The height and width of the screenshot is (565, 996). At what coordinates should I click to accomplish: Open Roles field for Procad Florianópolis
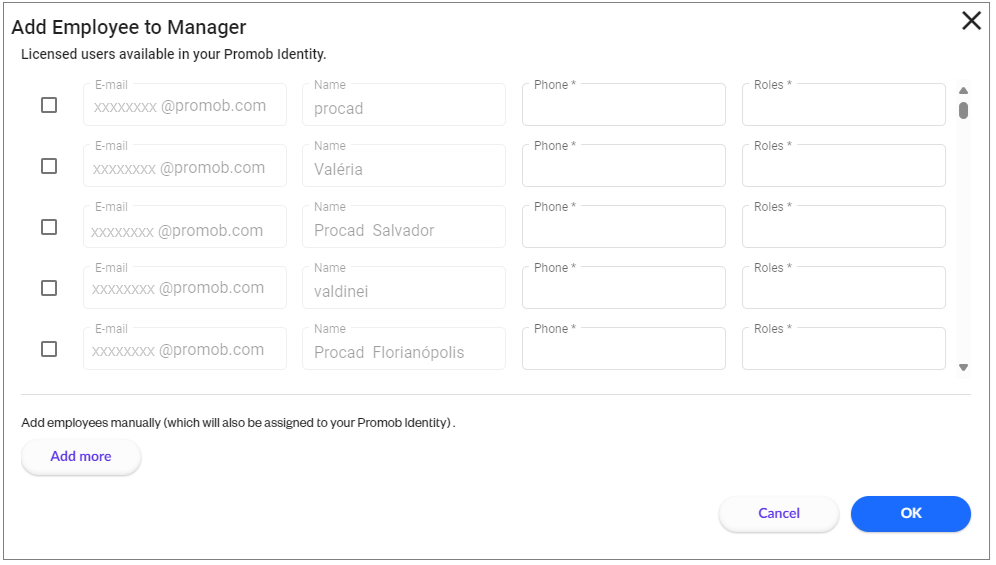843,350
